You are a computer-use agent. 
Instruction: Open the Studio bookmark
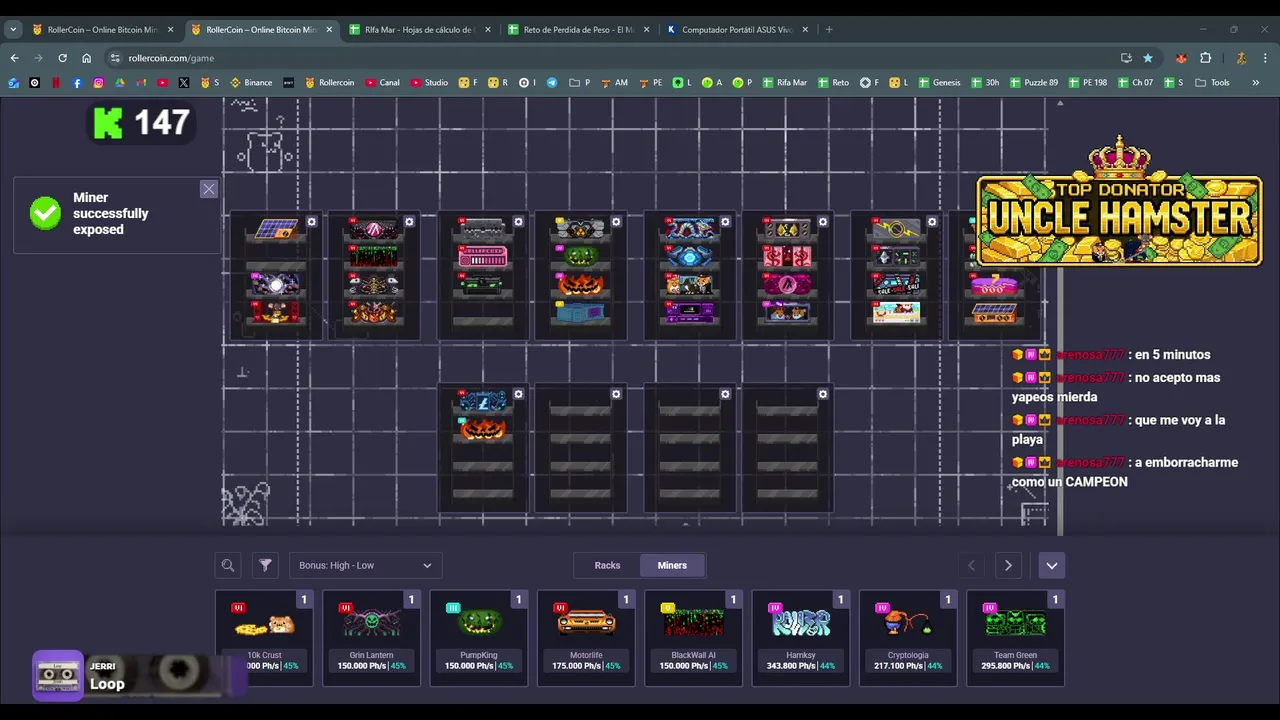429,82
